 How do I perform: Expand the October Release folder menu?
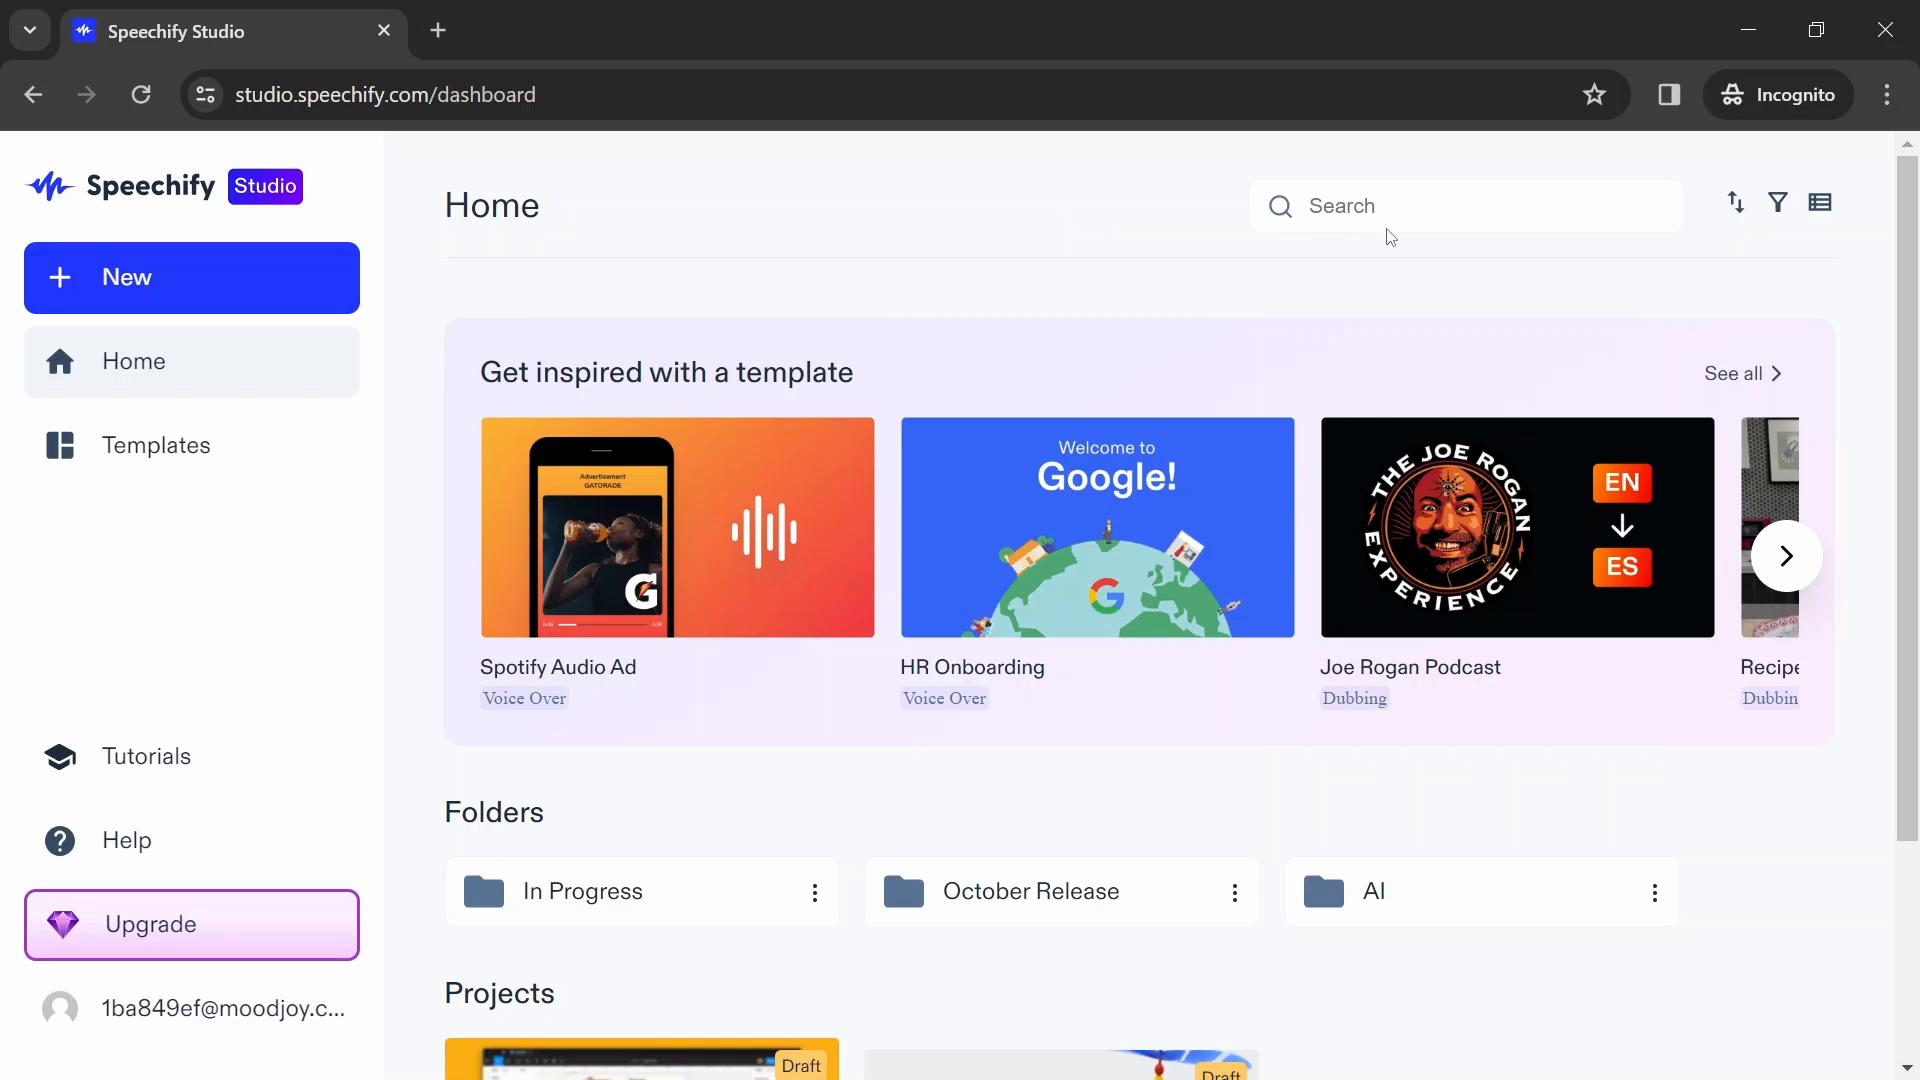(1236, 893)
